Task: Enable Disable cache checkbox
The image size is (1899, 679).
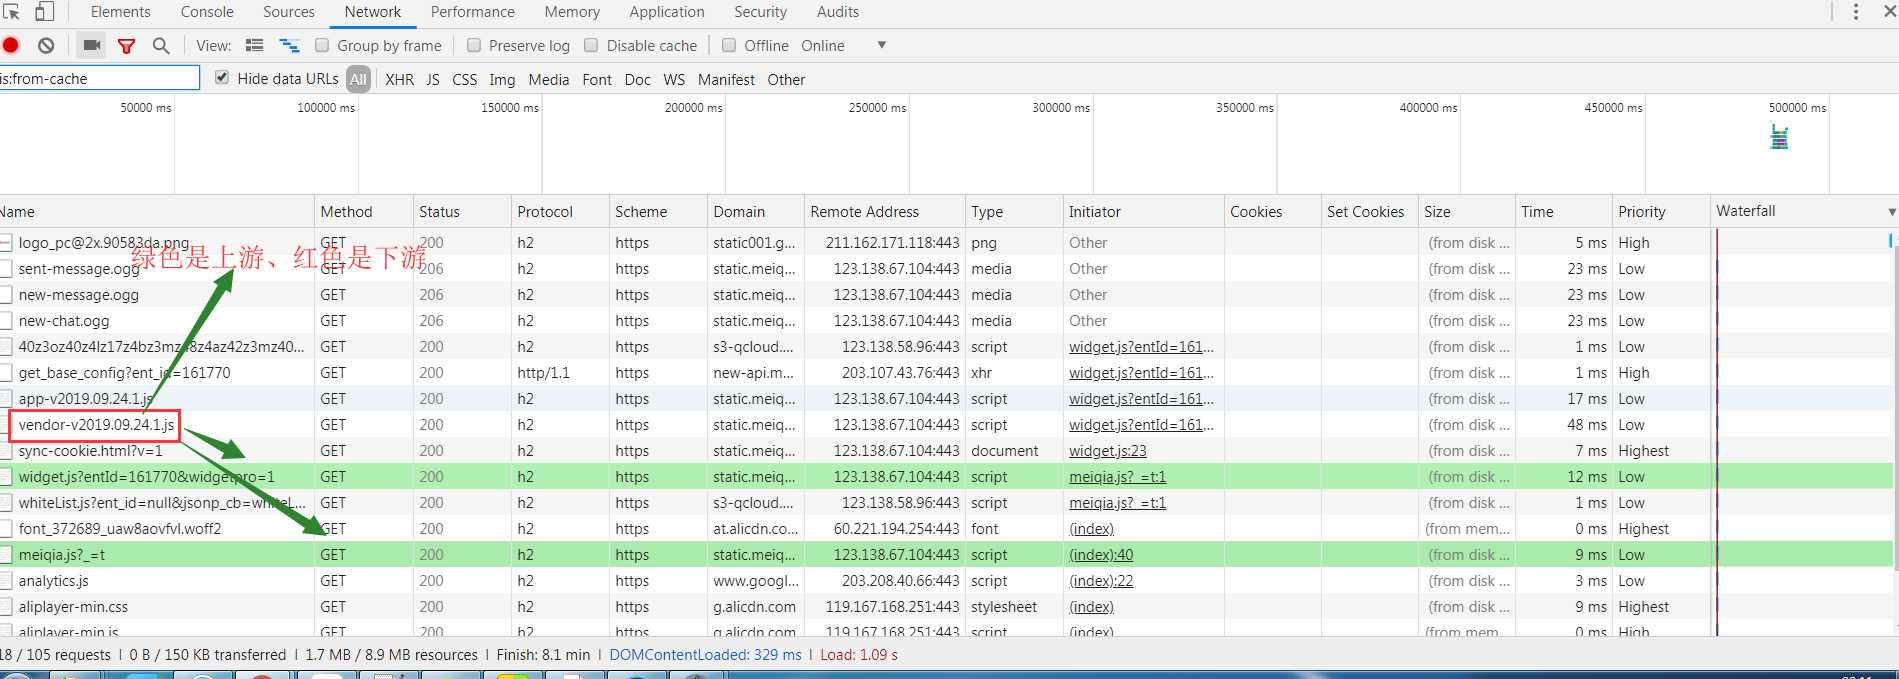Action: (591, 45)
